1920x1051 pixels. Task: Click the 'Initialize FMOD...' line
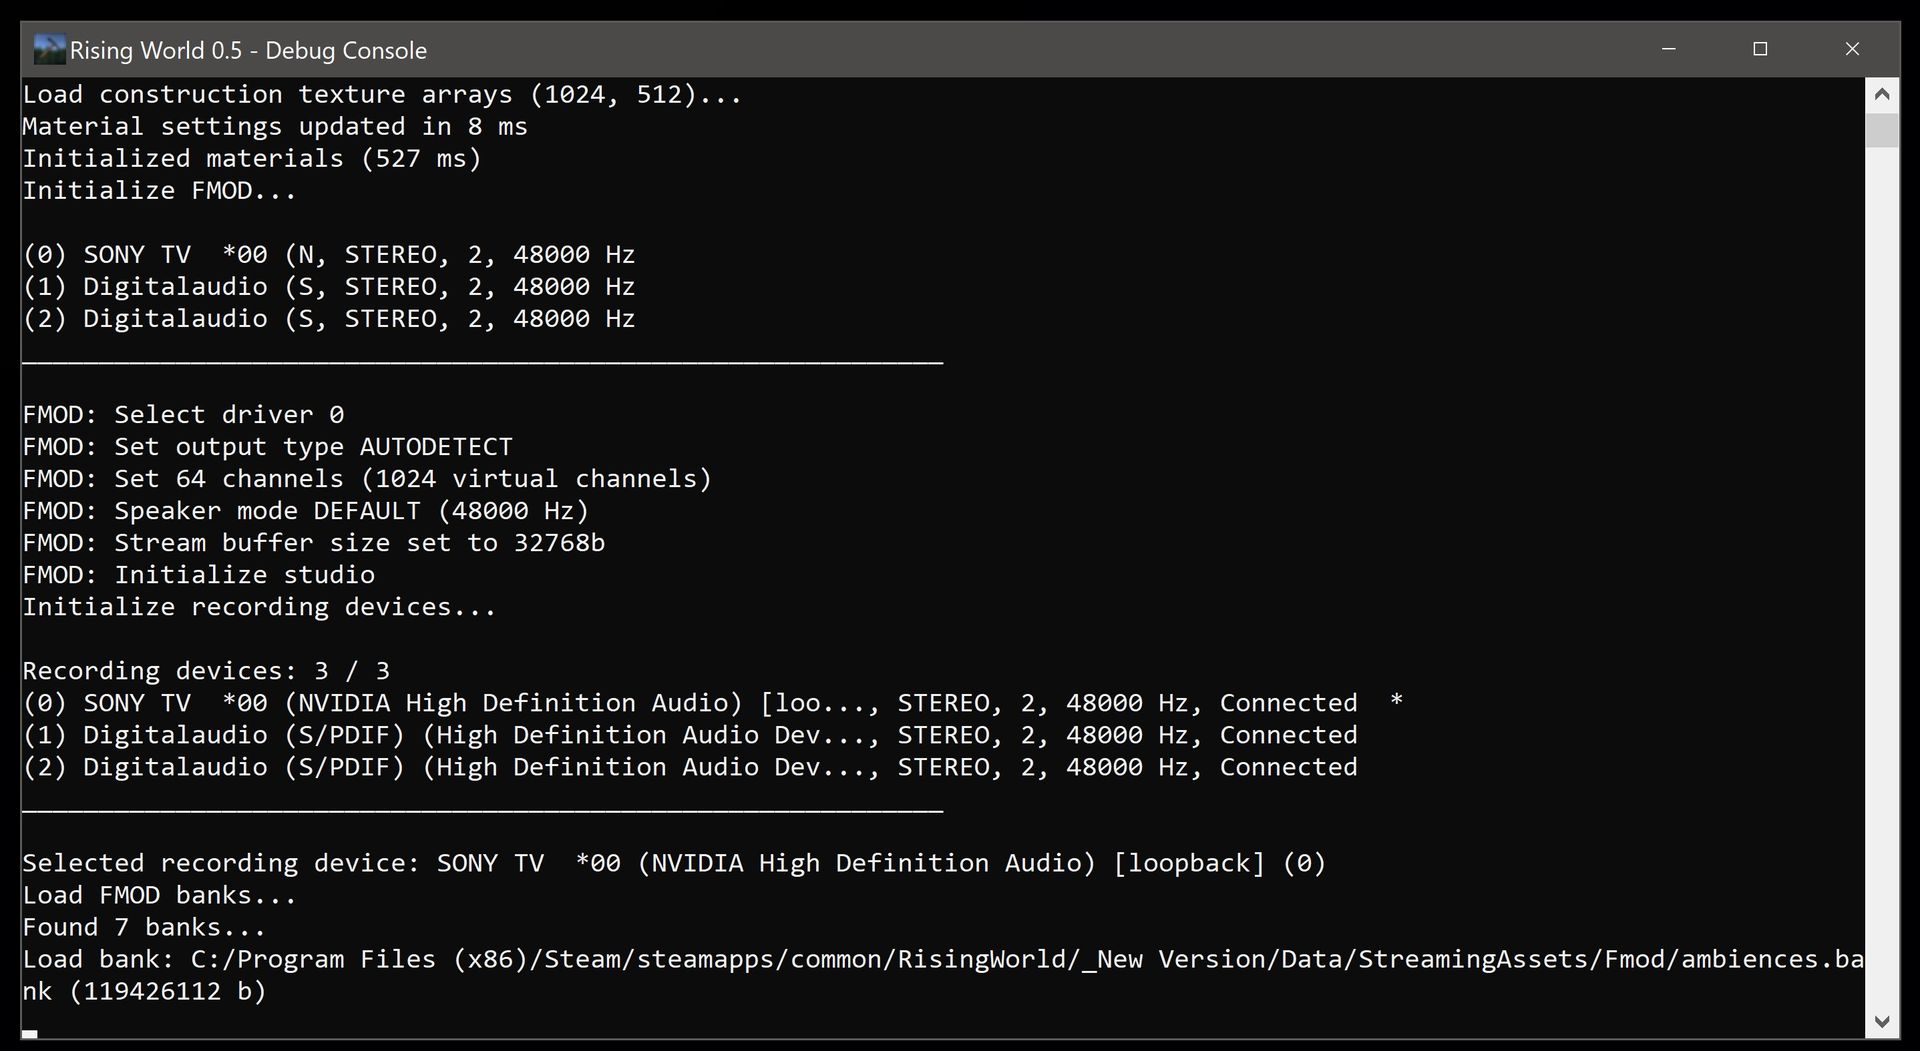160,191
